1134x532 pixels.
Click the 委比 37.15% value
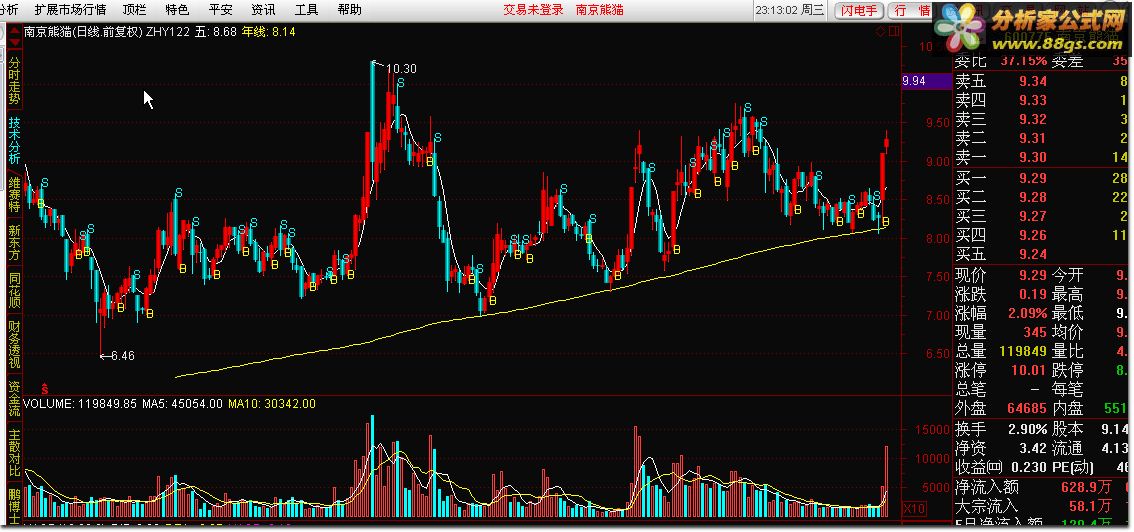point(1023,61)
